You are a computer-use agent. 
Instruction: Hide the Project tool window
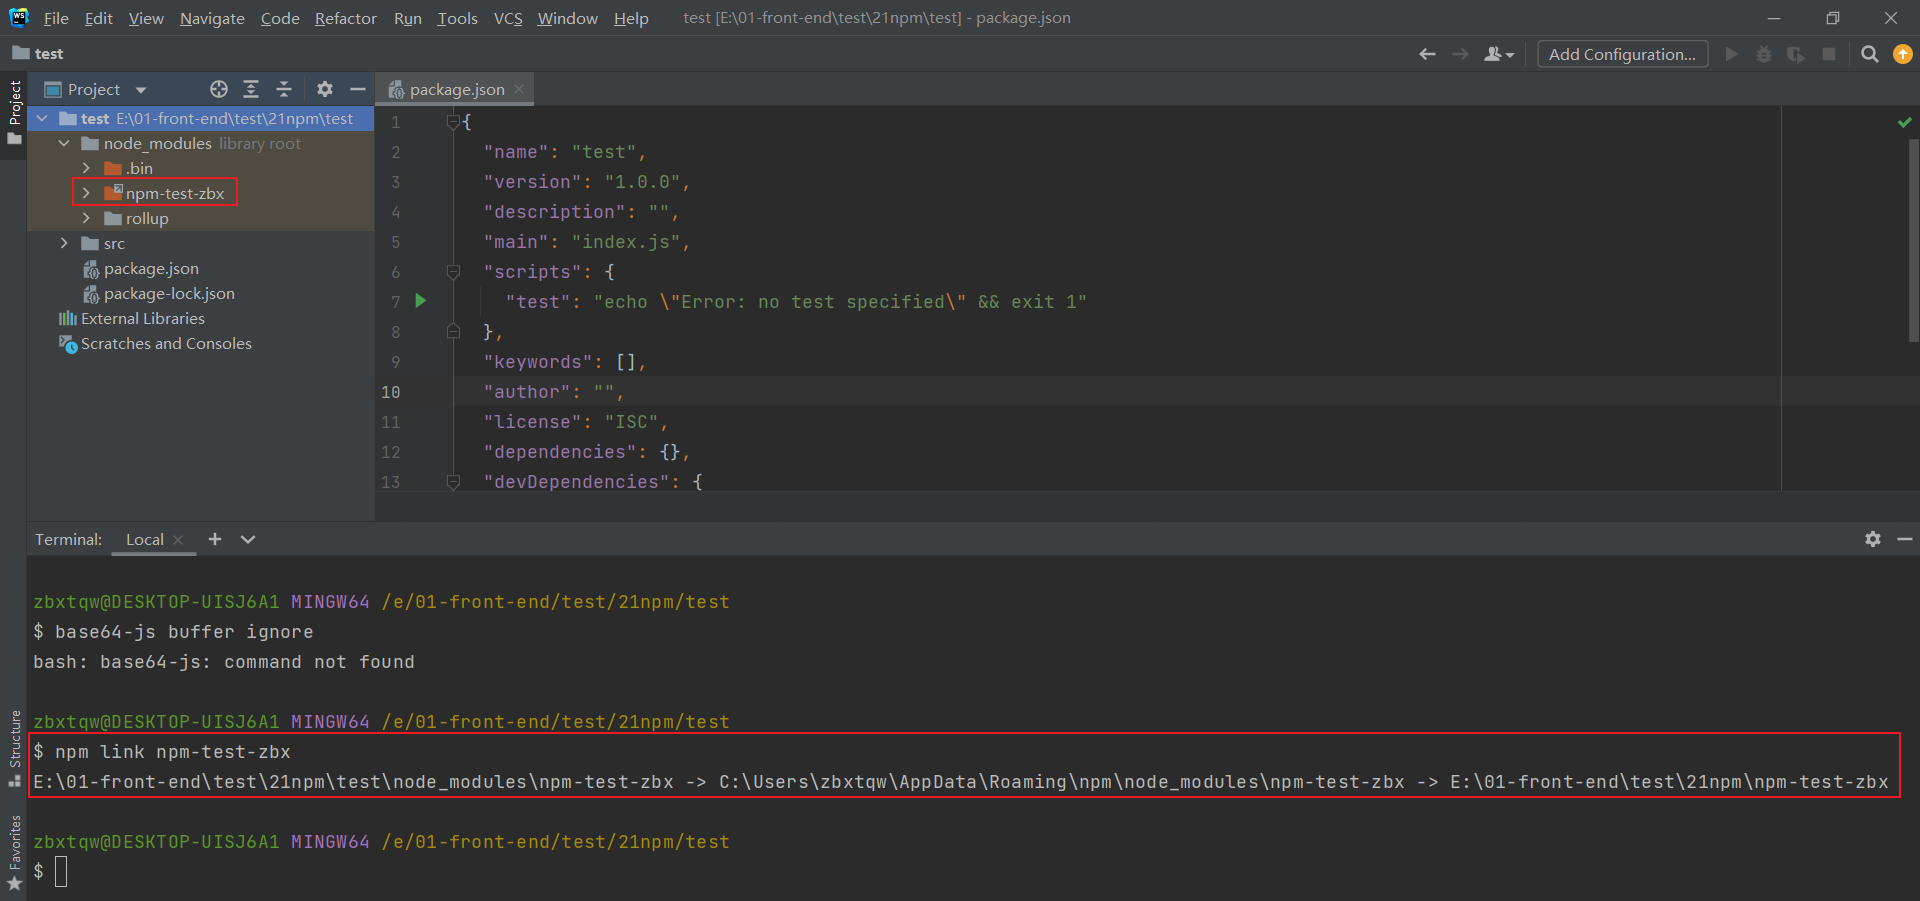click(357, 89)
